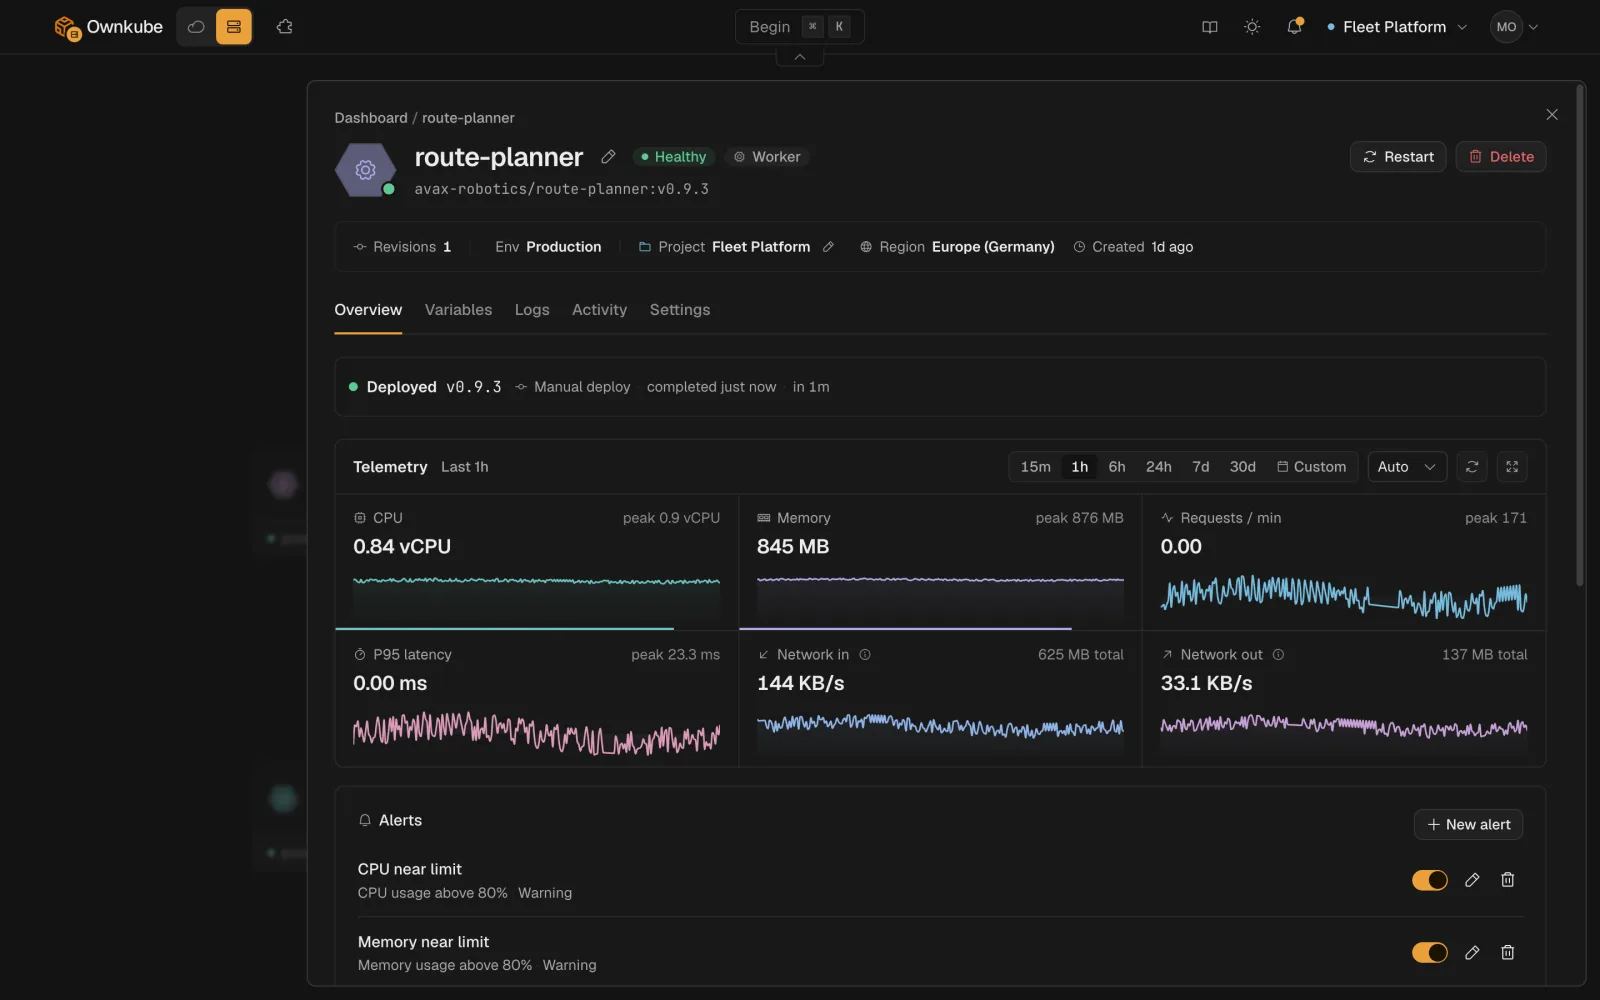Select the 15m time range
This screenshot has width=1600, height=1000.
tap(1036, 467)
